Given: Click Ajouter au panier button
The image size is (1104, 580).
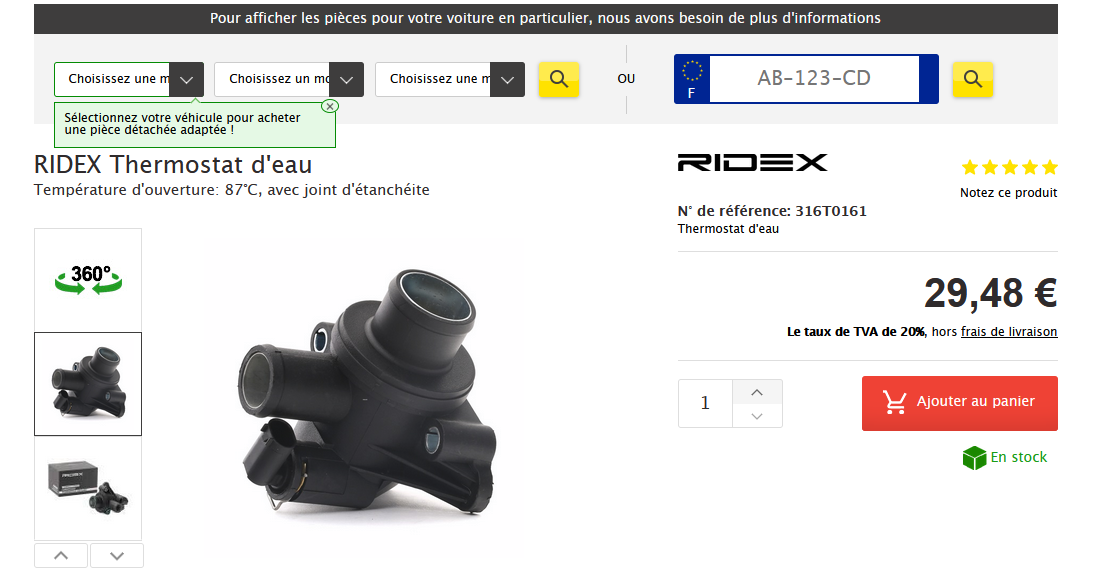Looking at the screenshot, I should point(960,403).
